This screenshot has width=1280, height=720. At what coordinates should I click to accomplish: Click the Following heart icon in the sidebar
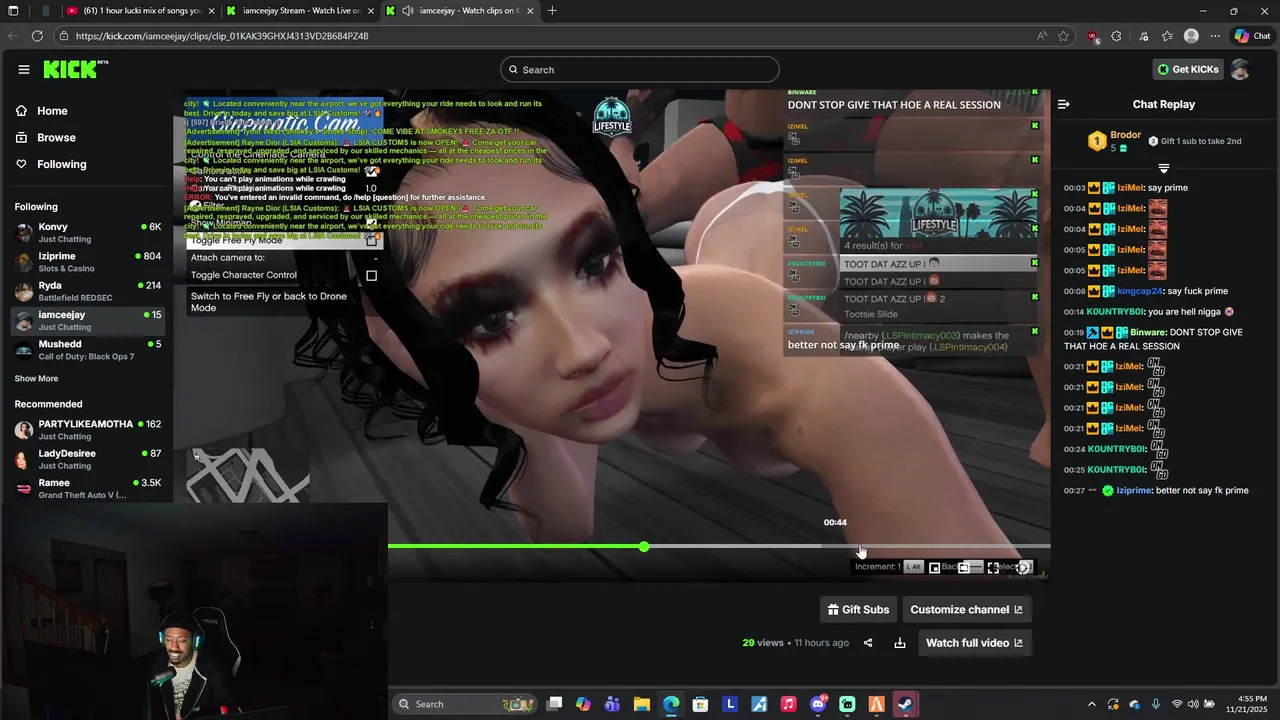(22, 164)
